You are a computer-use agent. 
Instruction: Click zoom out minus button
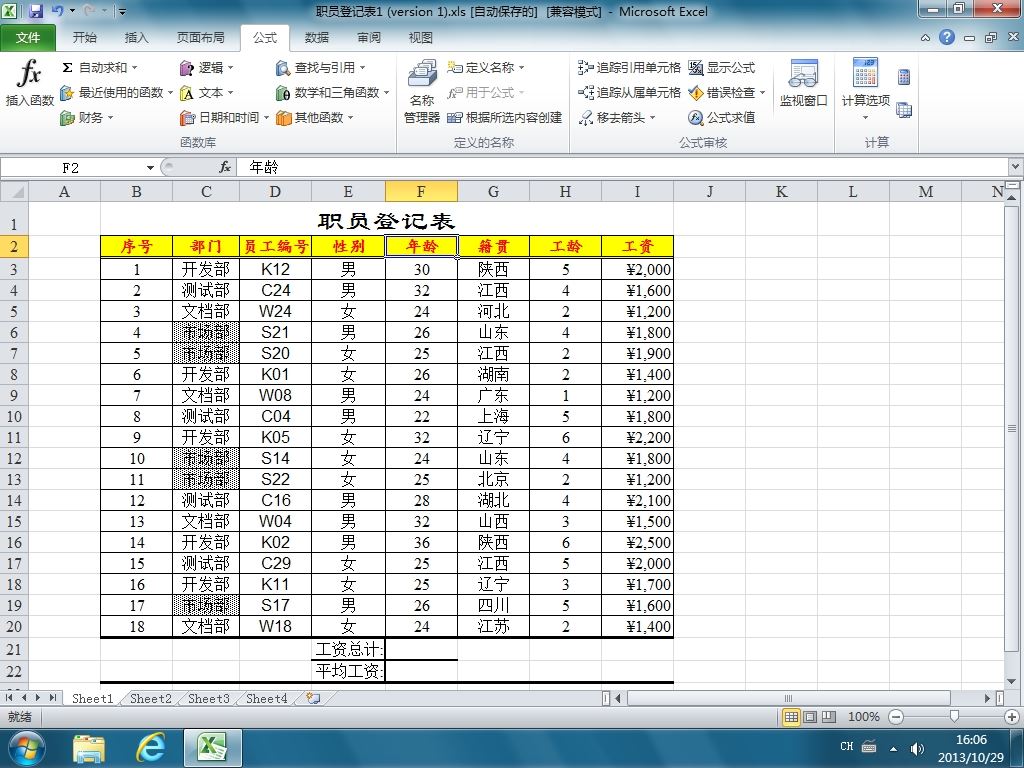coord(896,717)
